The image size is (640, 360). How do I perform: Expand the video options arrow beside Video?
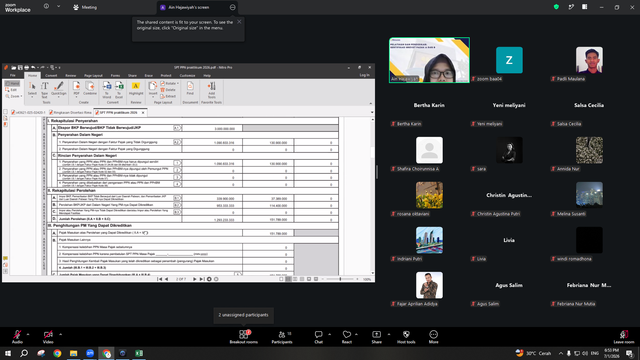pyautogui.click(x=60, y=334)
